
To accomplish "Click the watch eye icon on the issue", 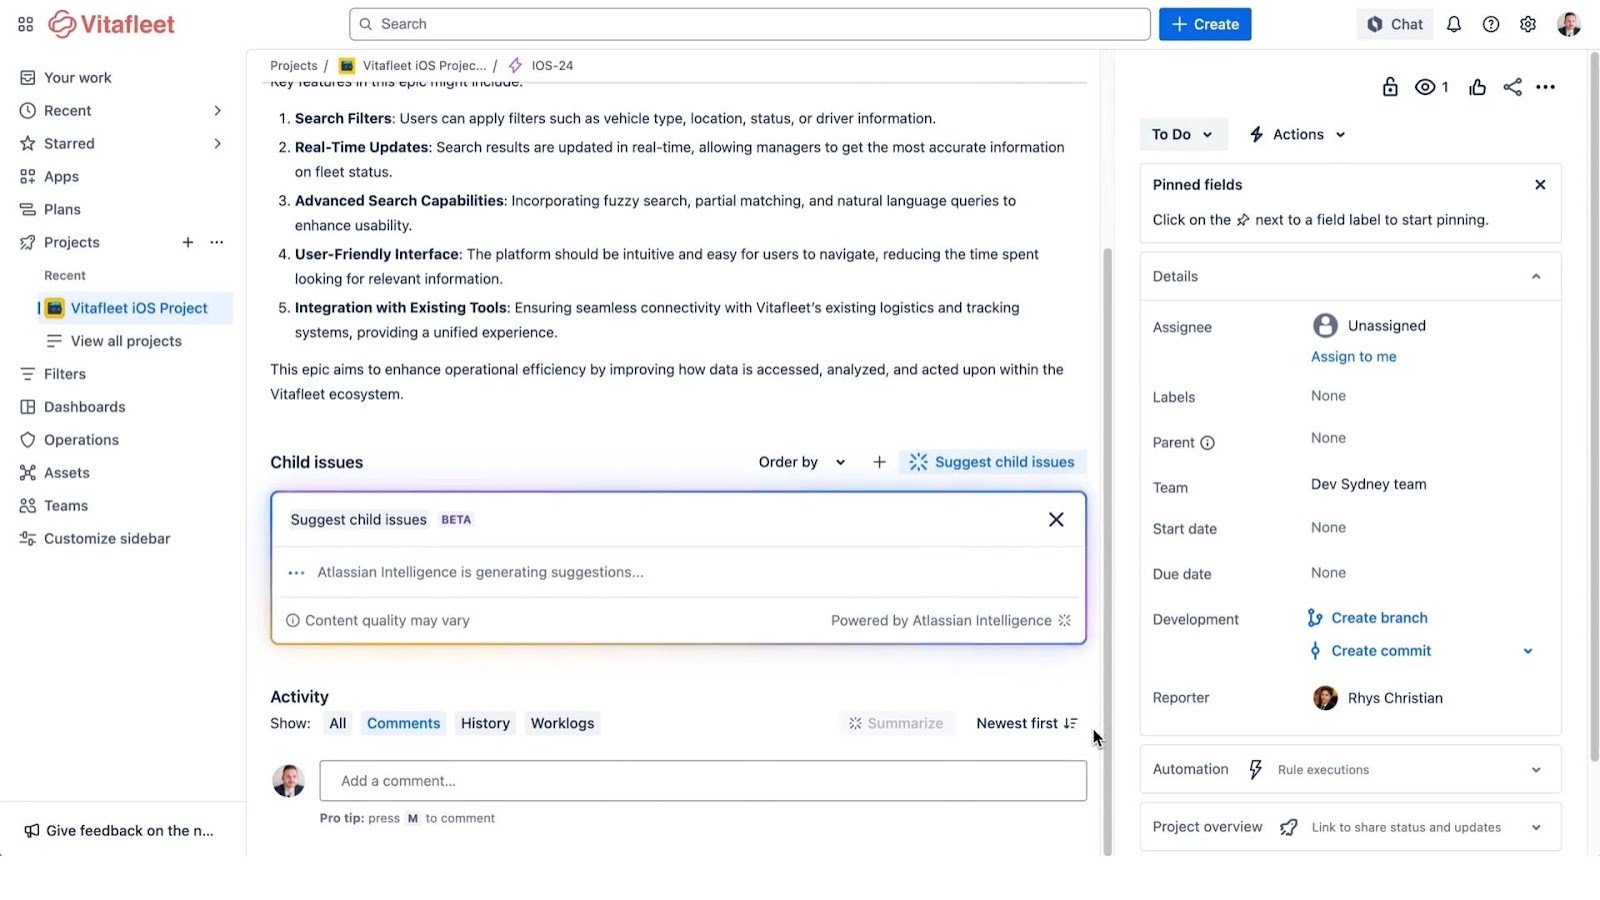I will [1424, 87].
